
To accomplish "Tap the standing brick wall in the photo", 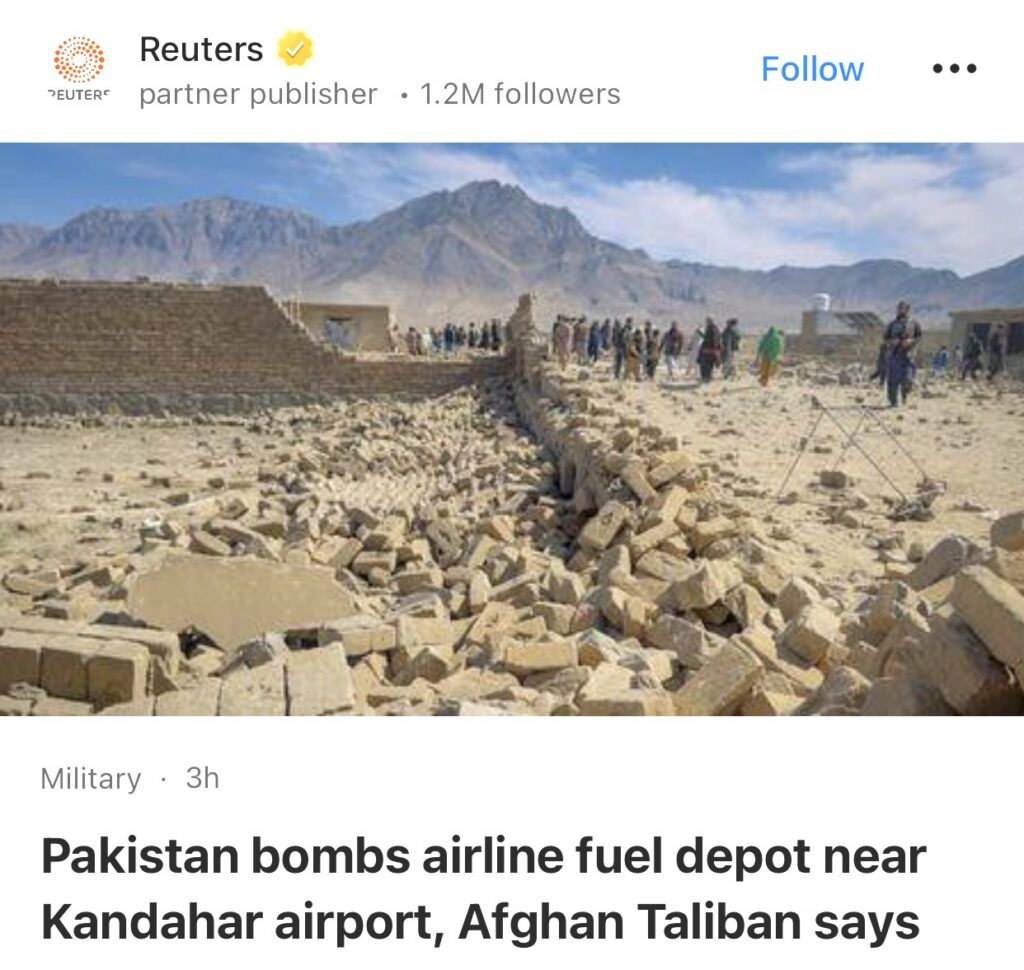I will (x=196, y=340).
